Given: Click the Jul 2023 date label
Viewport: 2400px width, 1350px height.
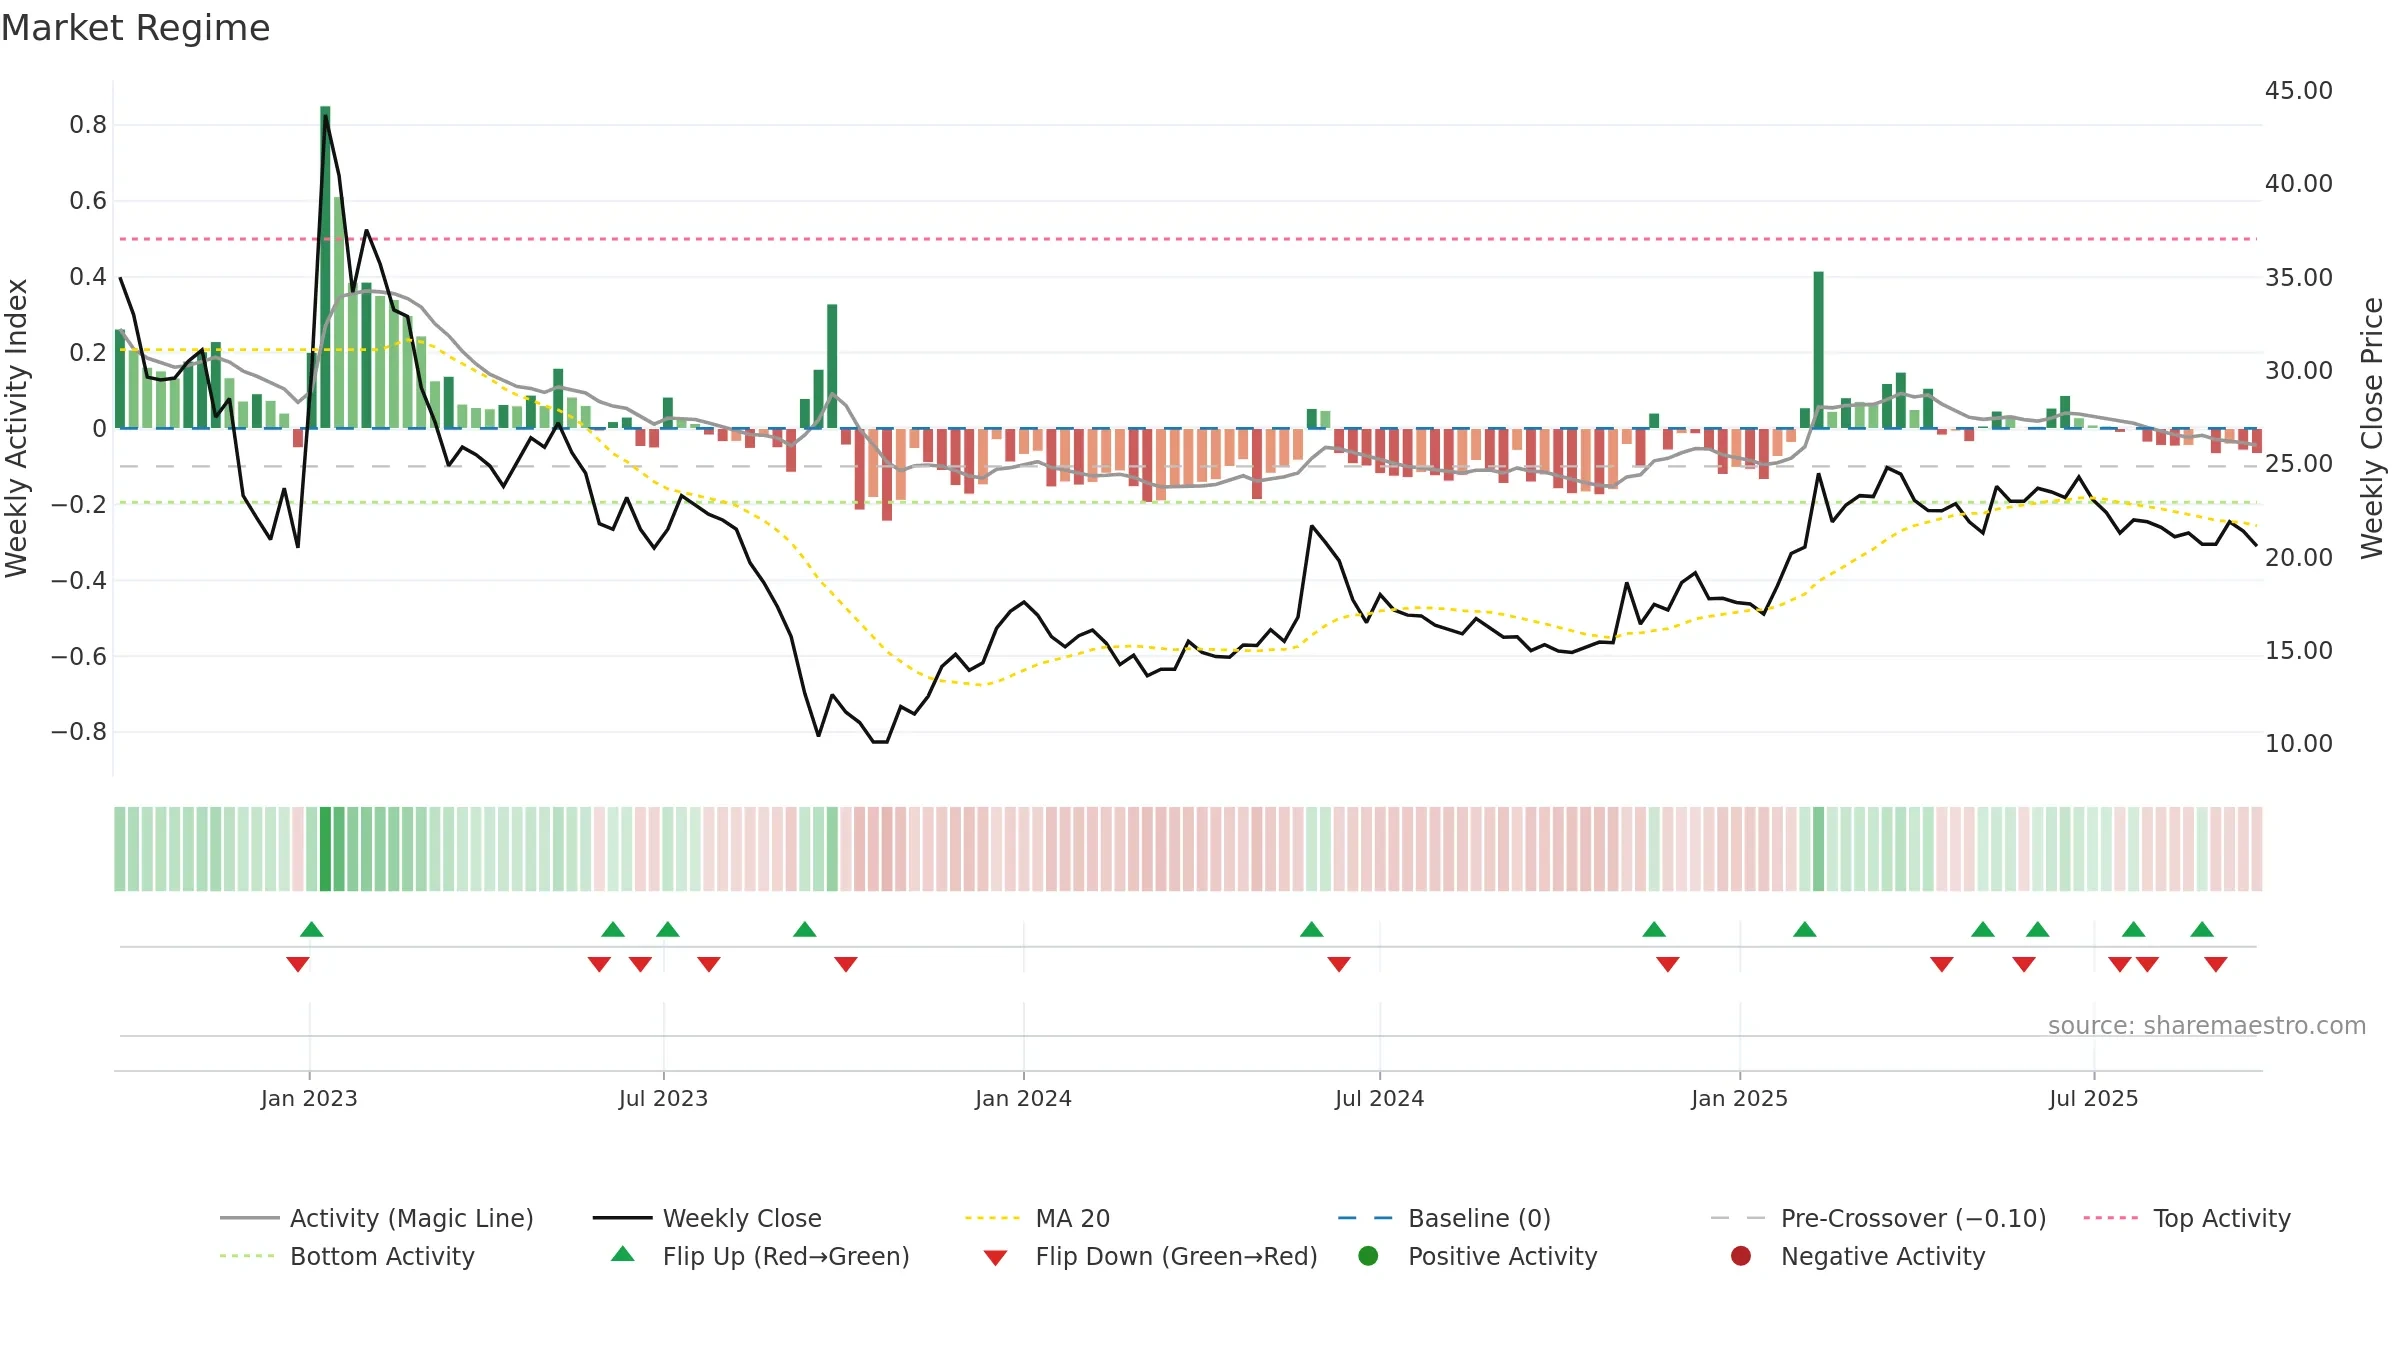Looking at the screenshot, I should click(663, 1098).
